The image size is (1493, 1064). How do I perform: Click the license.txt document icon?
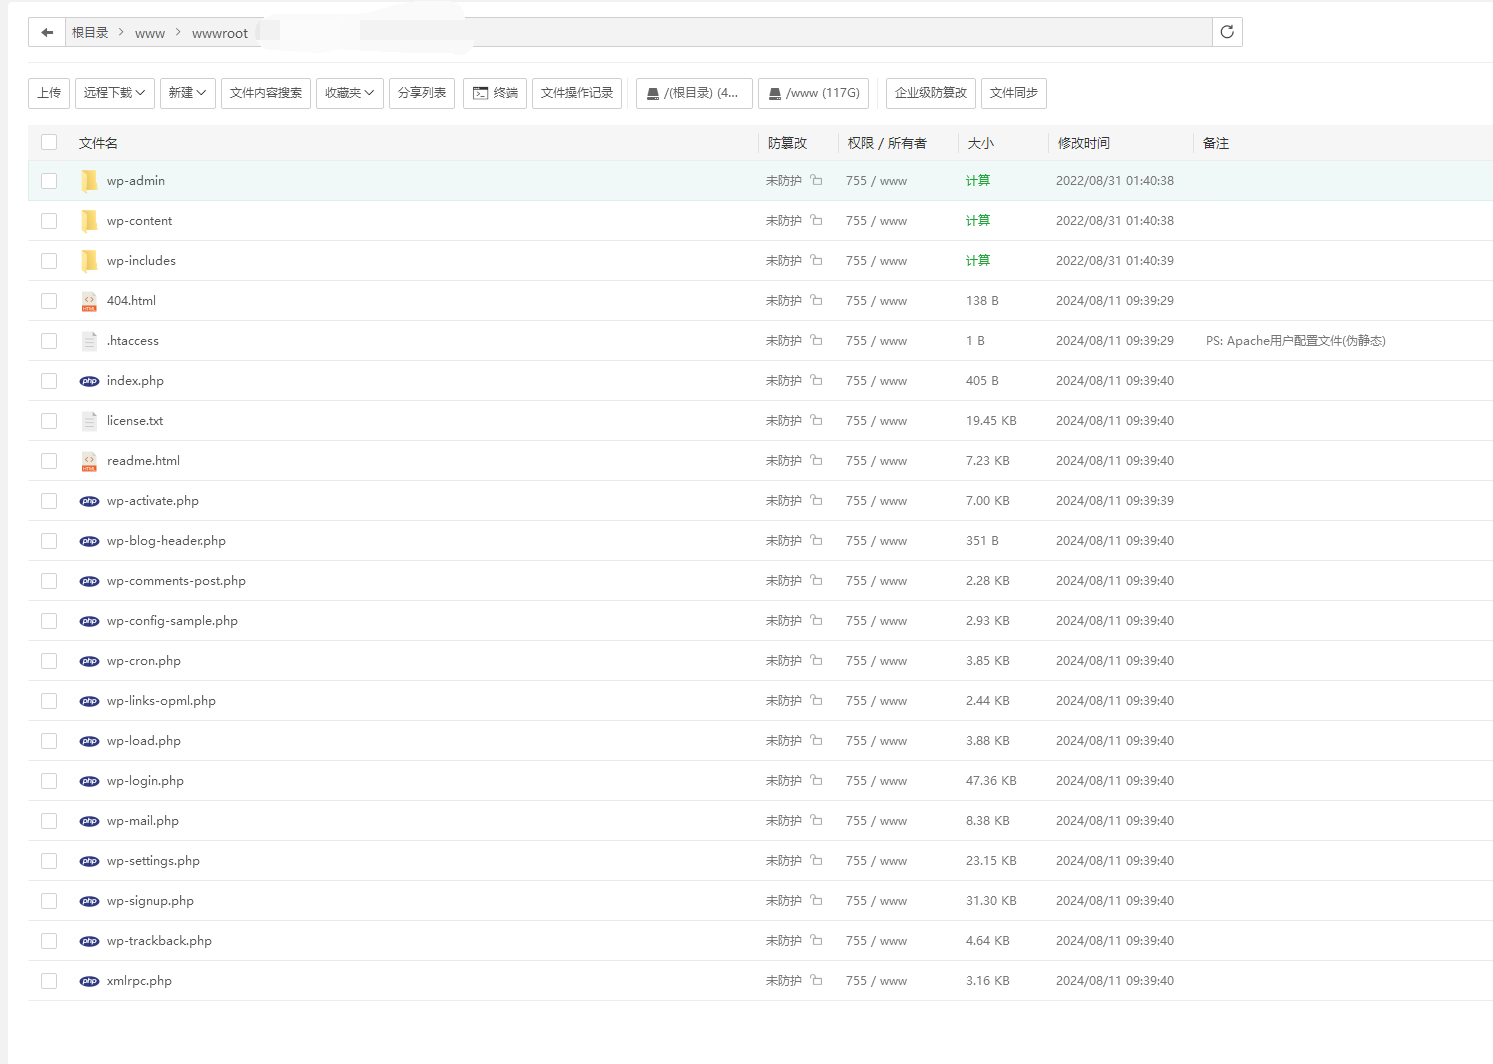pyautogui.click(x=89, y=421)
